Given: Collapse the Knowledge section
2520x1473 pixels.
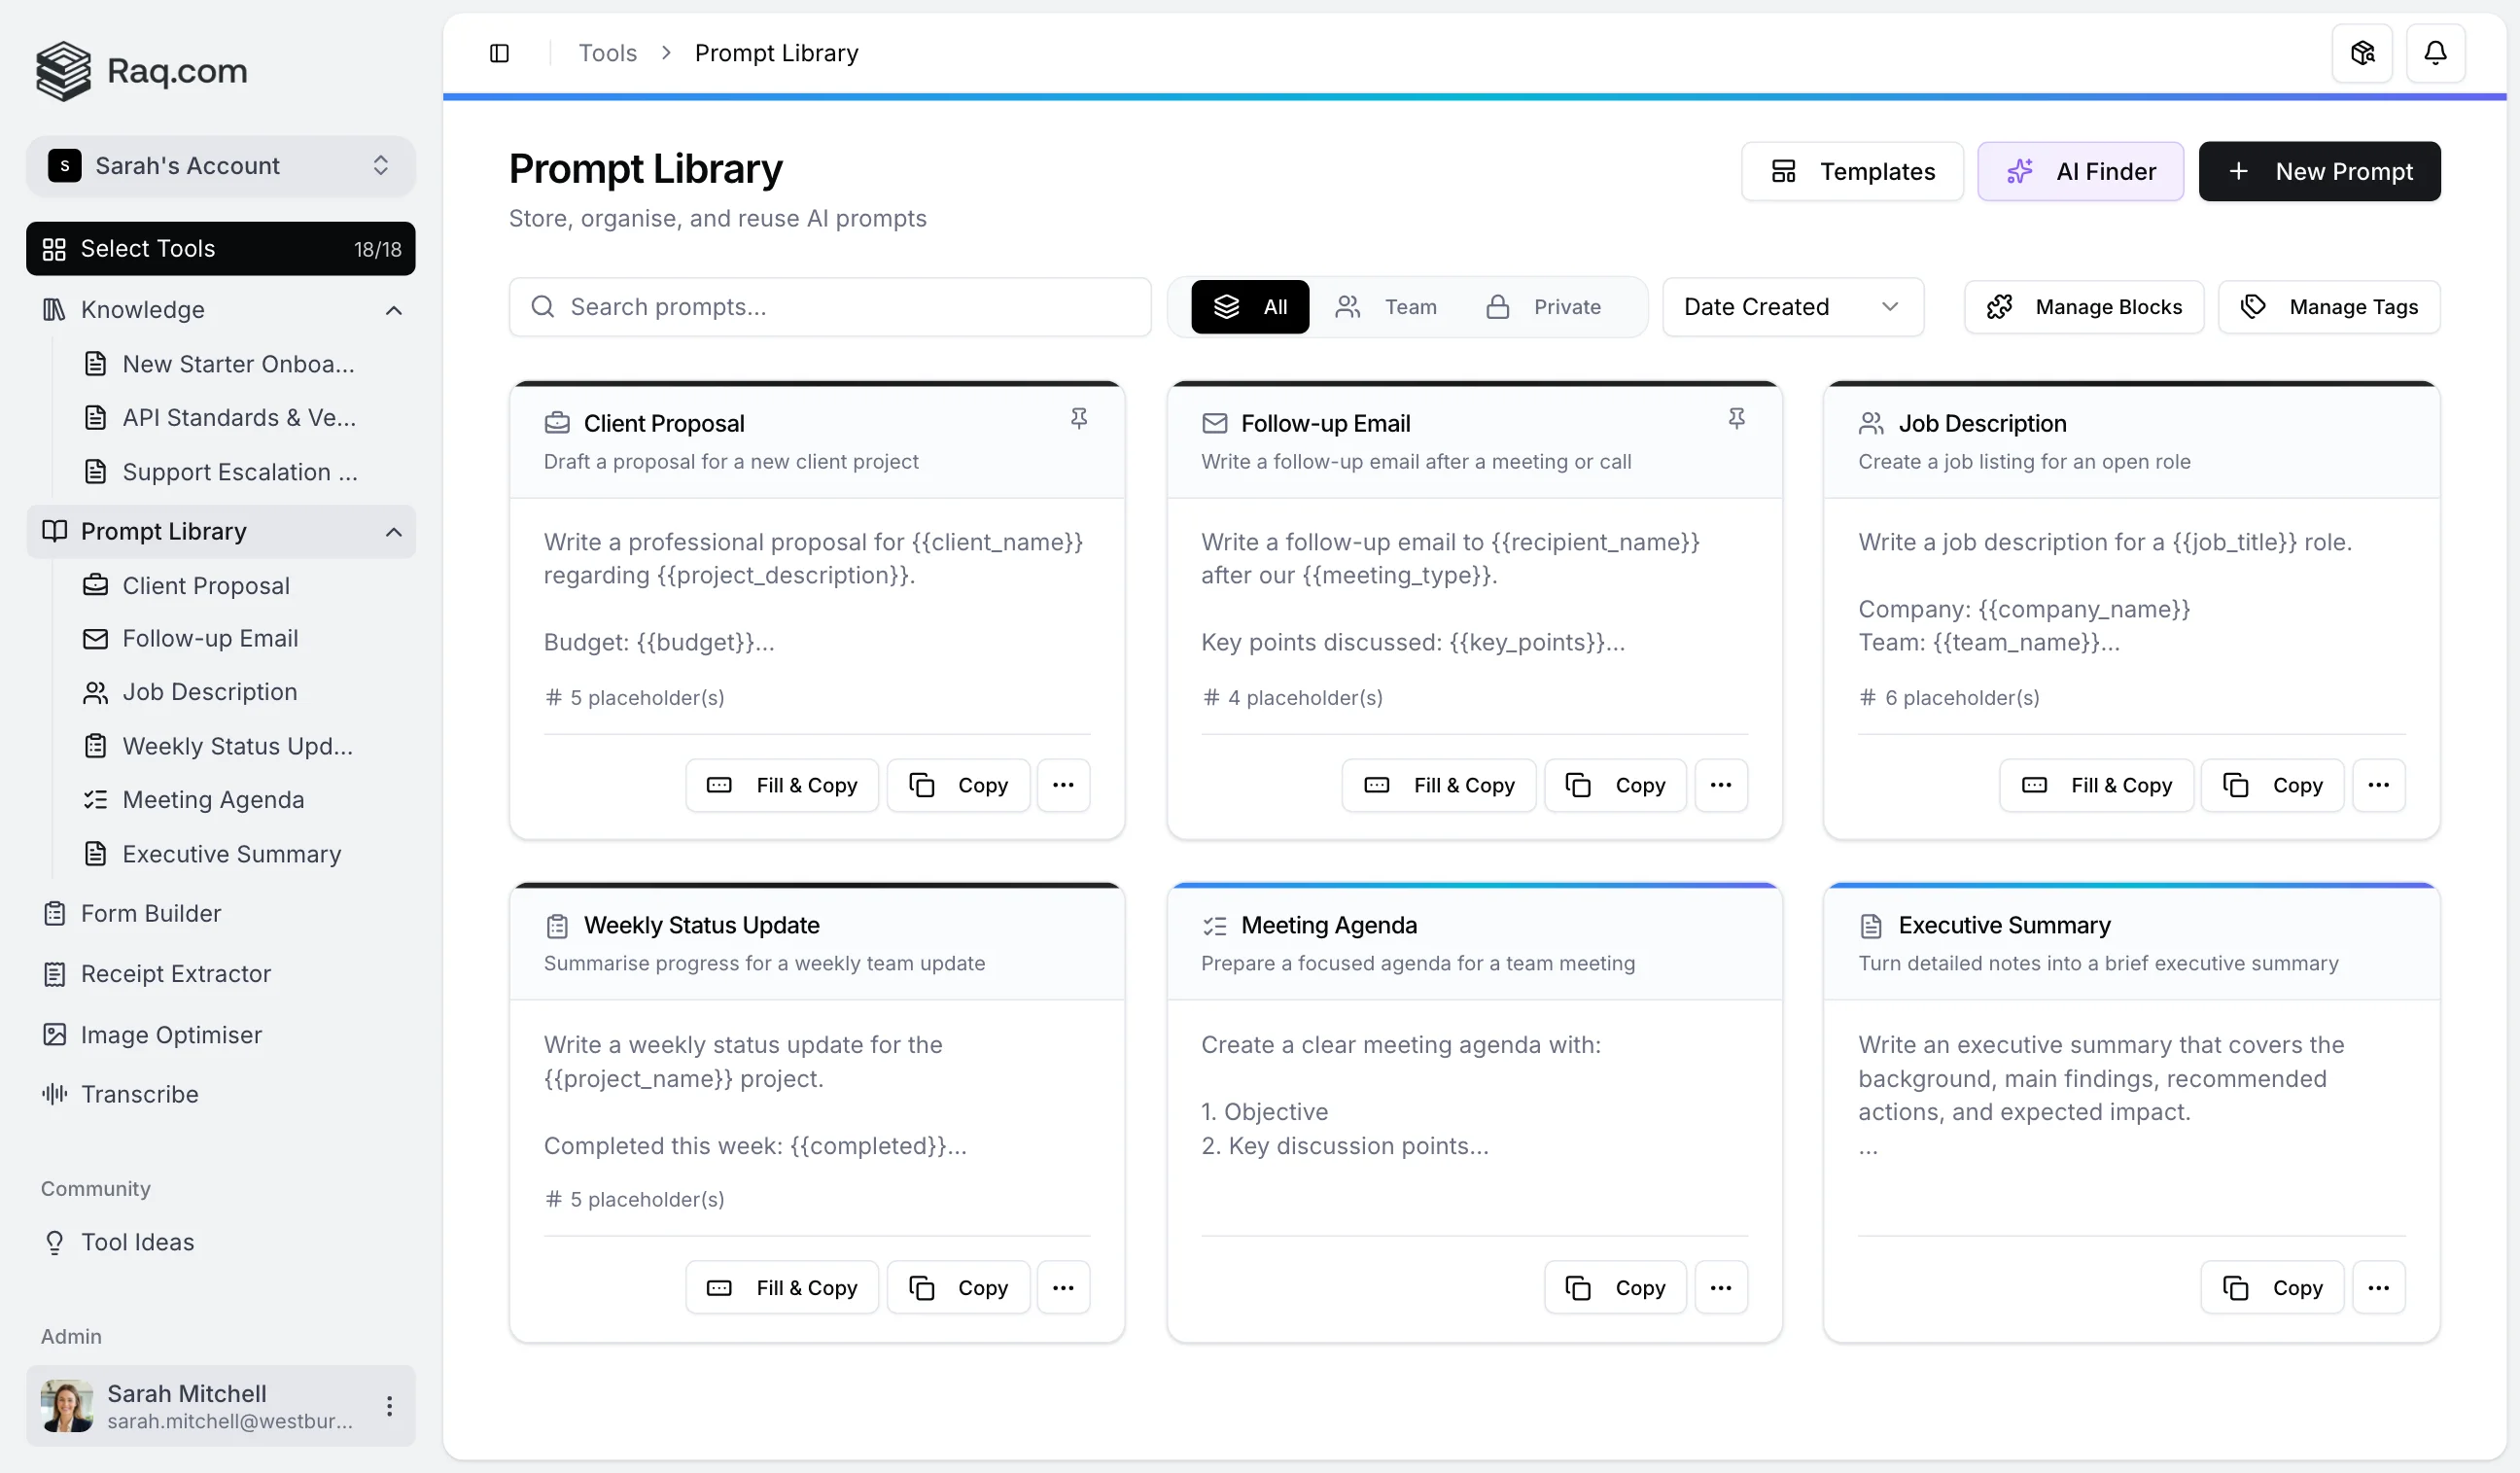Looking at the screenshot, I should pos(393,309).
